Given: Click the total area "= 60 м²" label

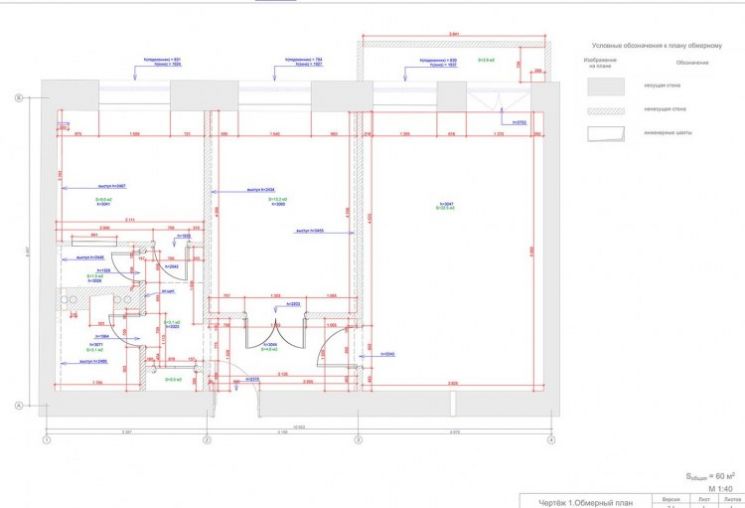Looking at the screenshot, I should 710,476.
